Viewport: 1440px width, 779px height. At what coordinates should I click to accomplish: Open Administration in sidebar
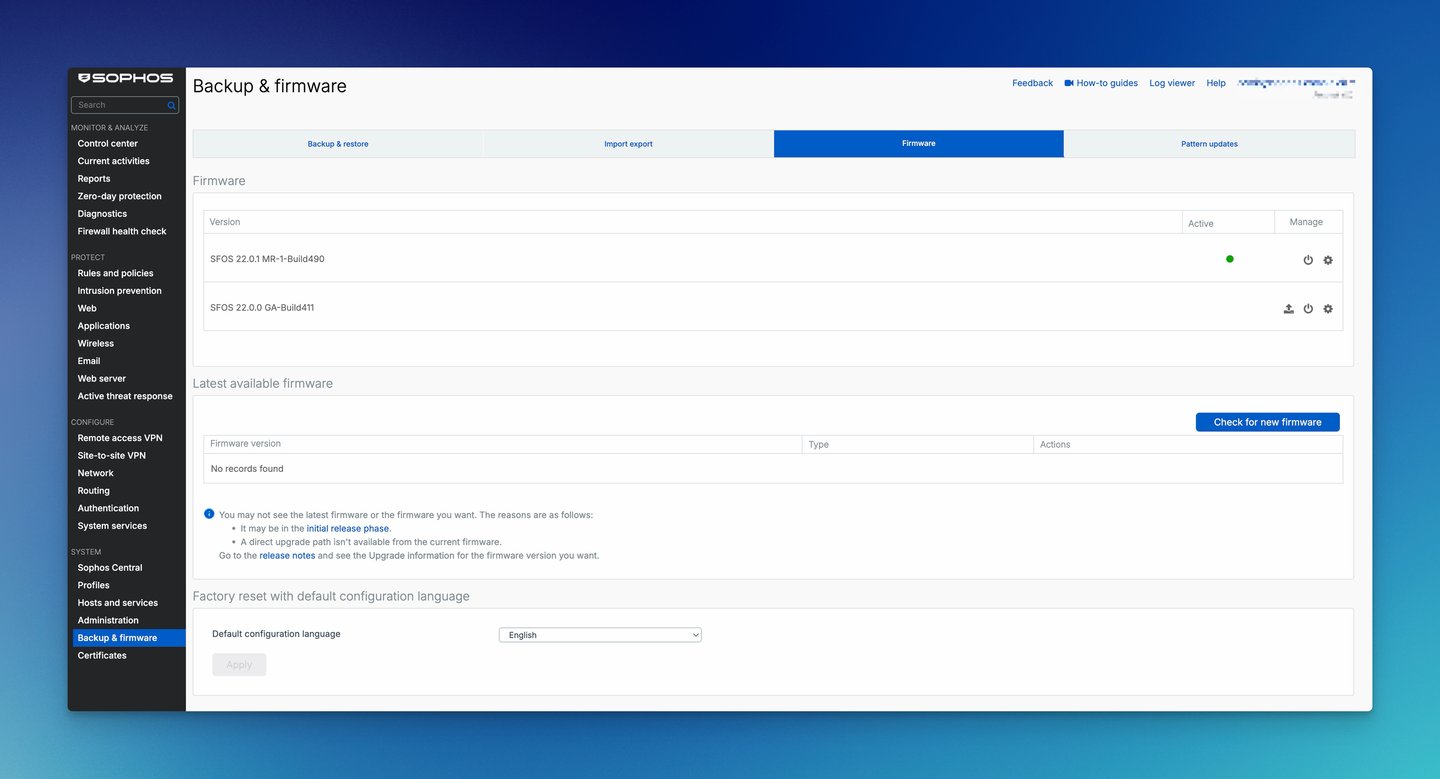(108, 620)
